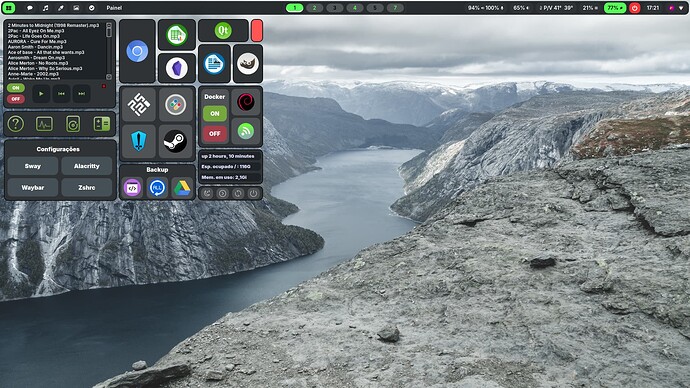Image resolution: width=690 pixels, height=388 pixels.
Task: Turn Docker OFF
Action: tap(215, 134)
